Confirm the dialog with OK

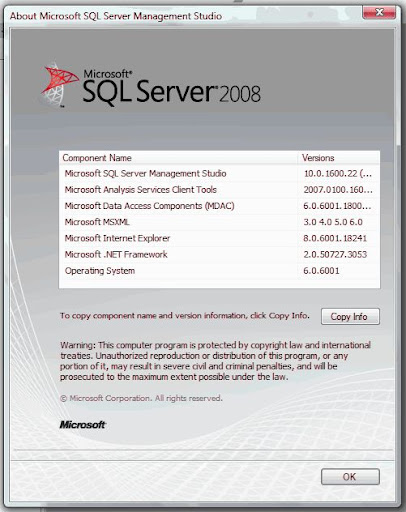(x=350, y=477)
